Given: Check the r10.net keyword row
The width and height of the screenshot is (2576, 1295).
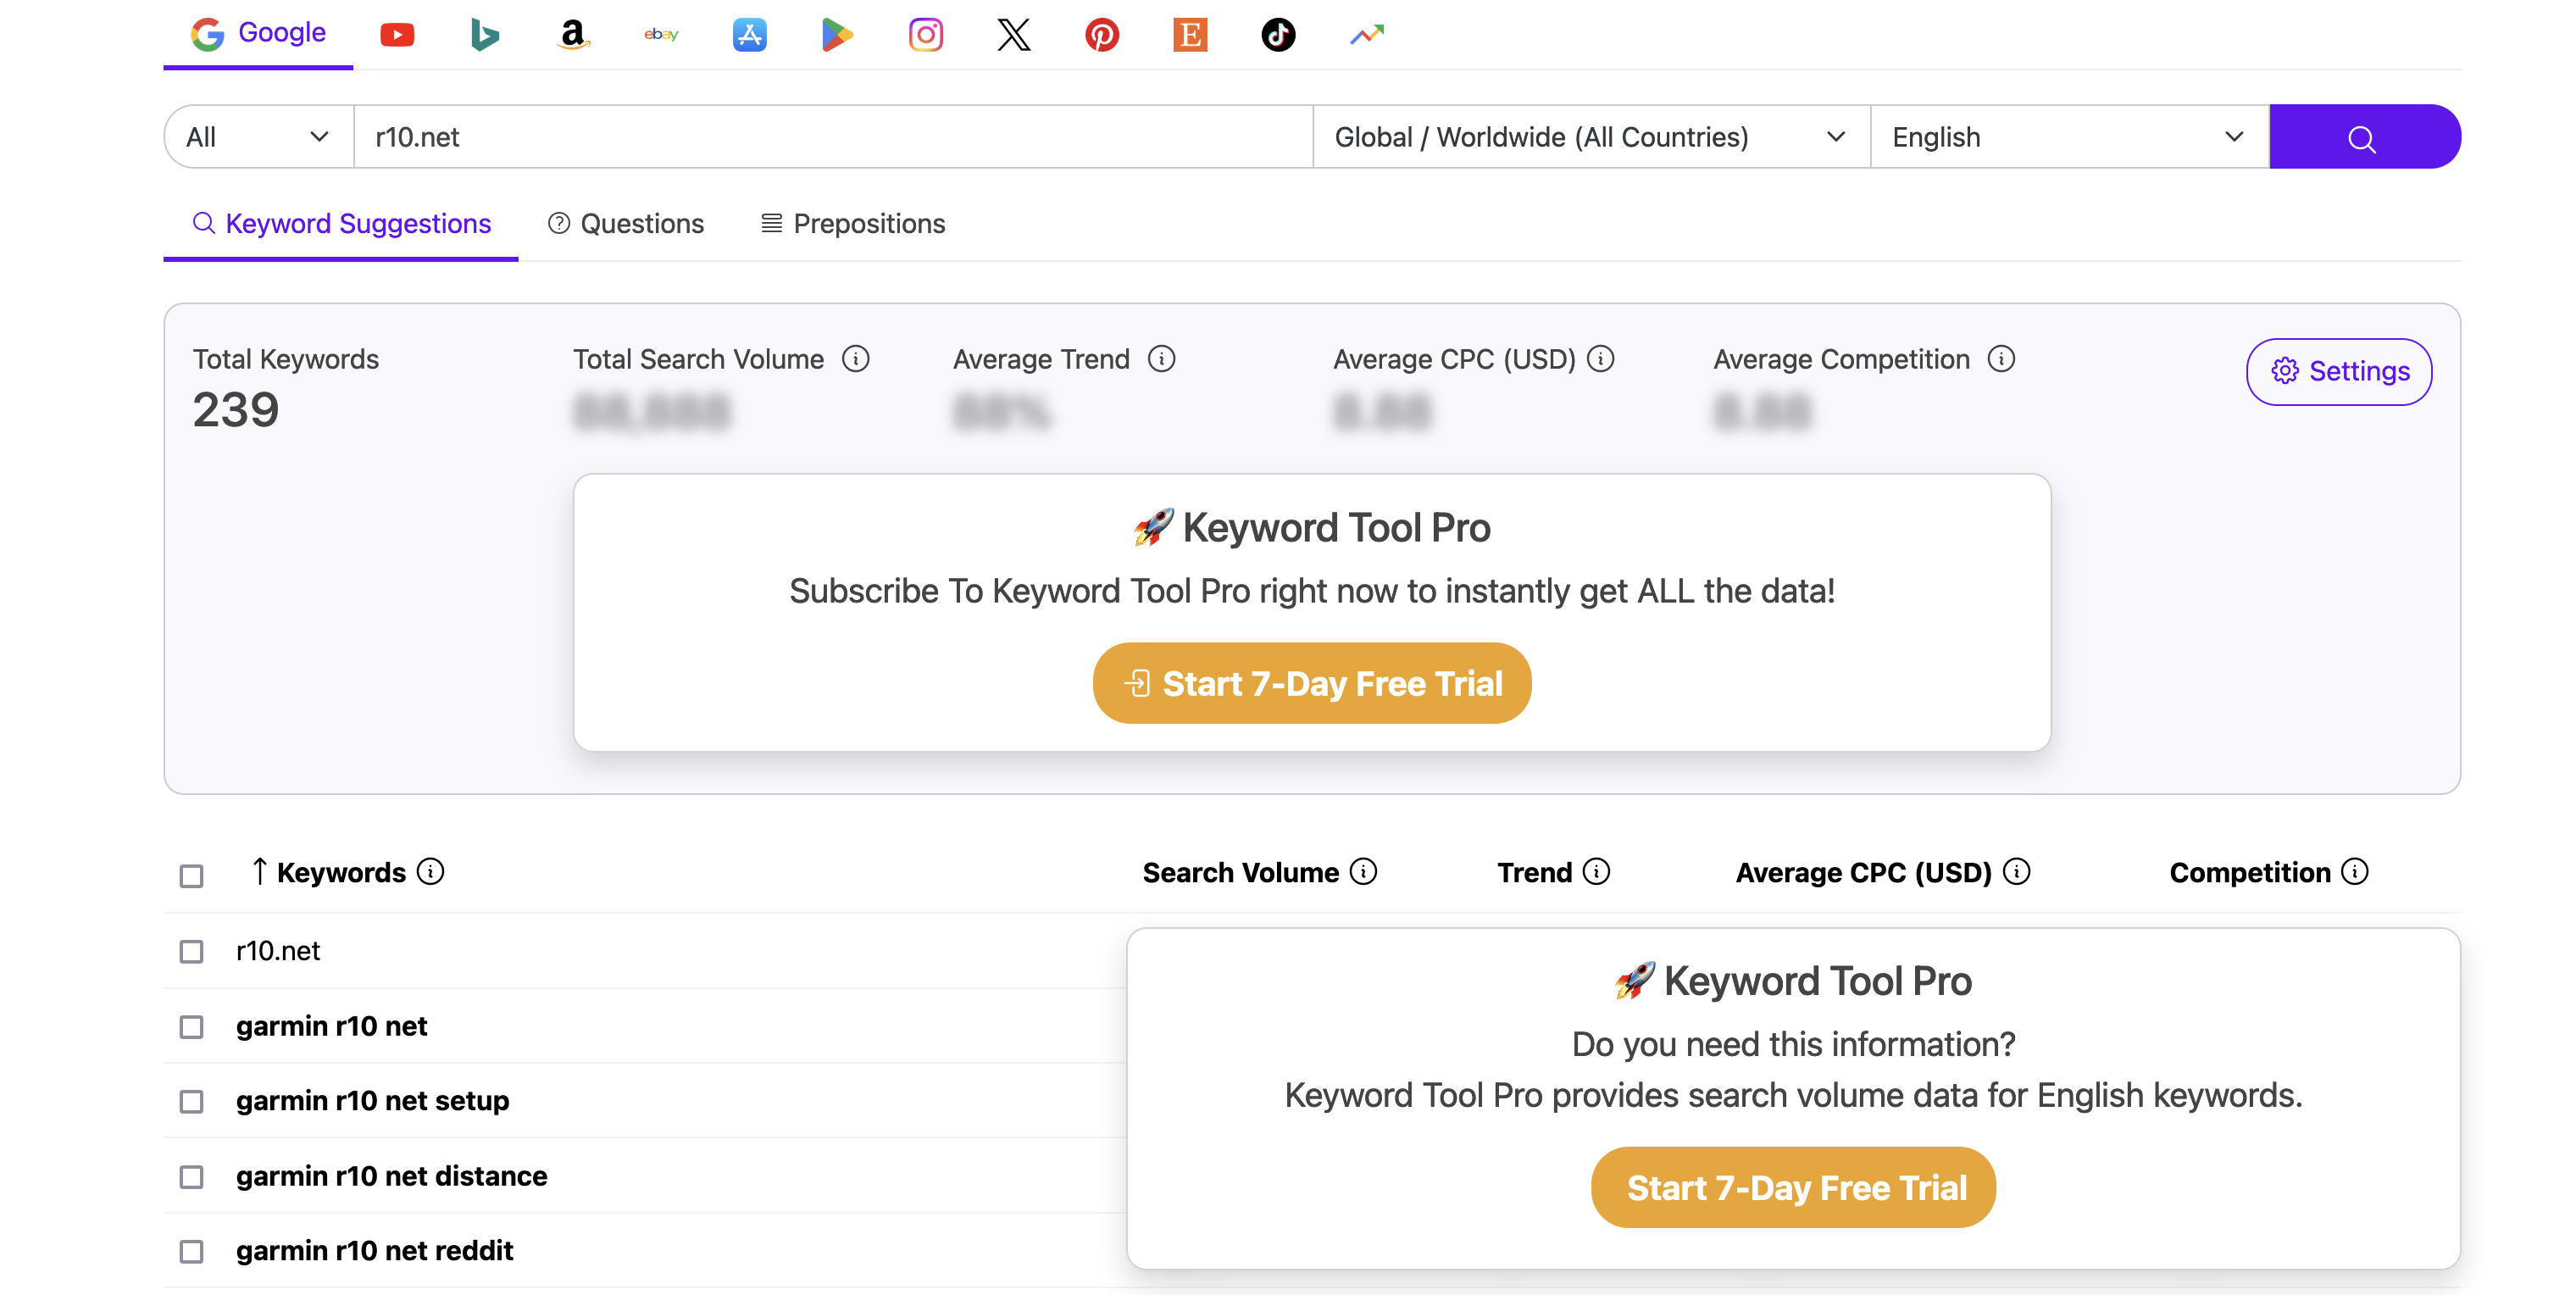Looking at the screenshot, I should (191, 951).
